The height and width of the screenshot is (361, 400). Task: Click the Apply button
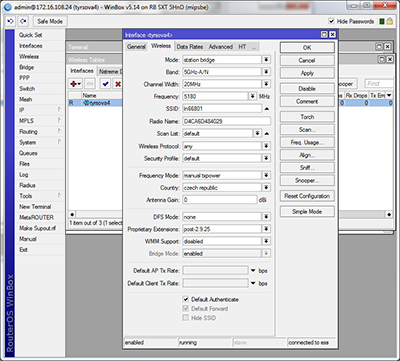coord(307,73)
